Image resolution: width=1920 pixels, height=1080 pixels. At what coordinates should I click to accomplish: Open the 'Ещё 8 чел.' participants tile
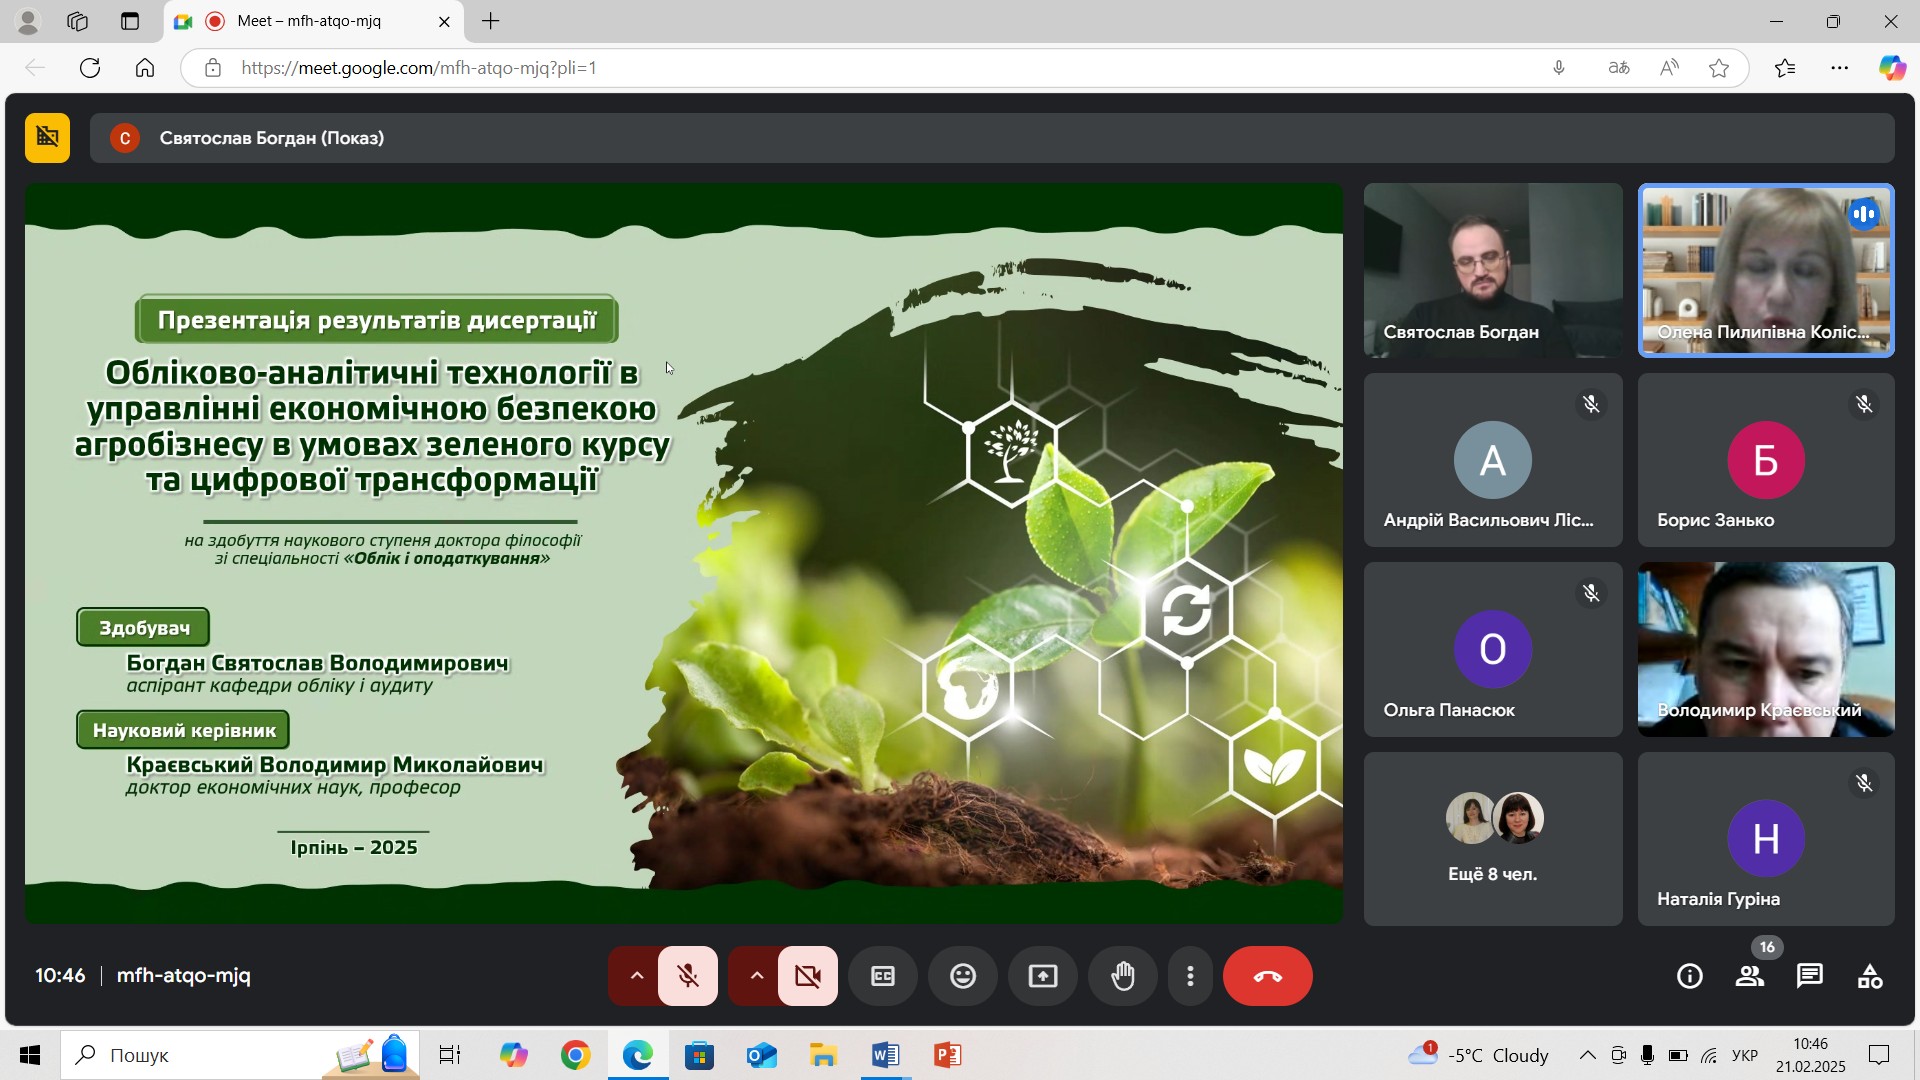[x=1493, y=839]
